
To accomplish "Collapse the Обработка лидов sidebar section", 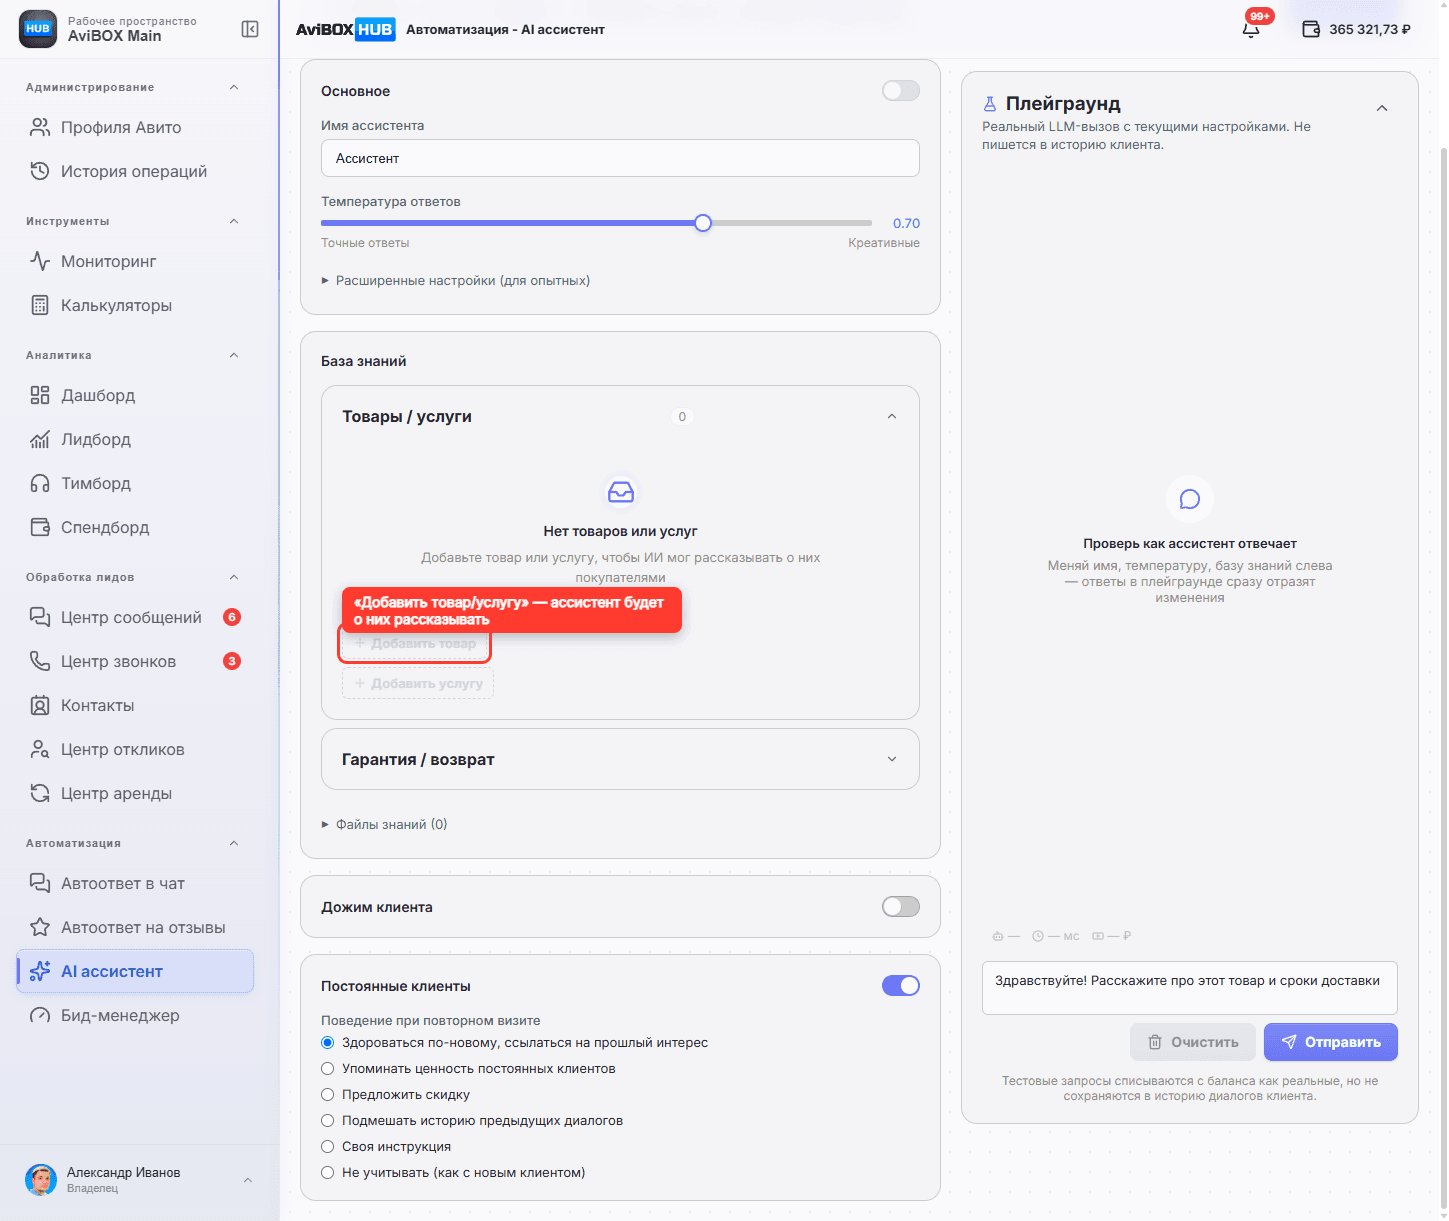I will pyautogui.click(x=234, y=577).
